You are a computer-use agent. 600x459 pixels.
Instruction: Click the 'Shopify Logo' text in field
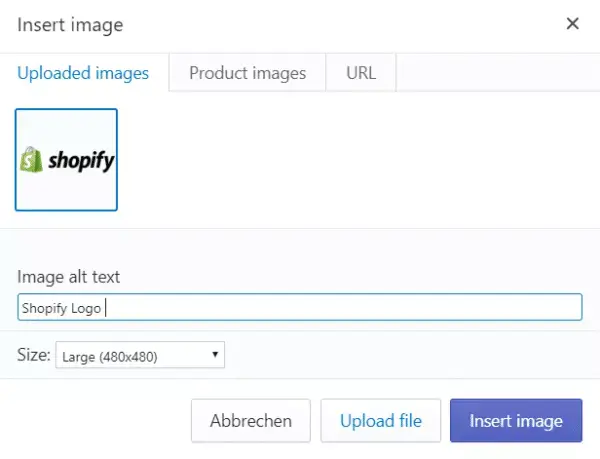[61, 308]
